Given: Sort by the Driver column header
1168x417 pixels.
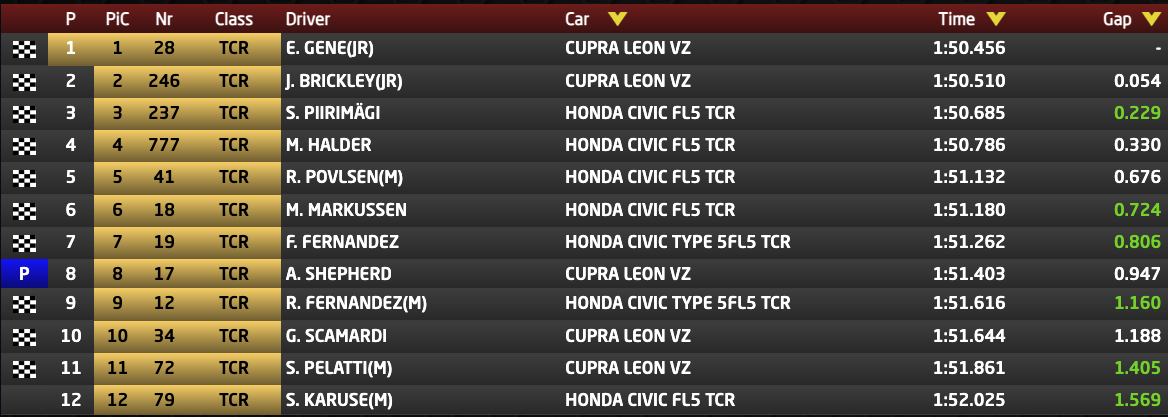Looking at the screenshot, I should pyautogui.click(x=308, y=18).
